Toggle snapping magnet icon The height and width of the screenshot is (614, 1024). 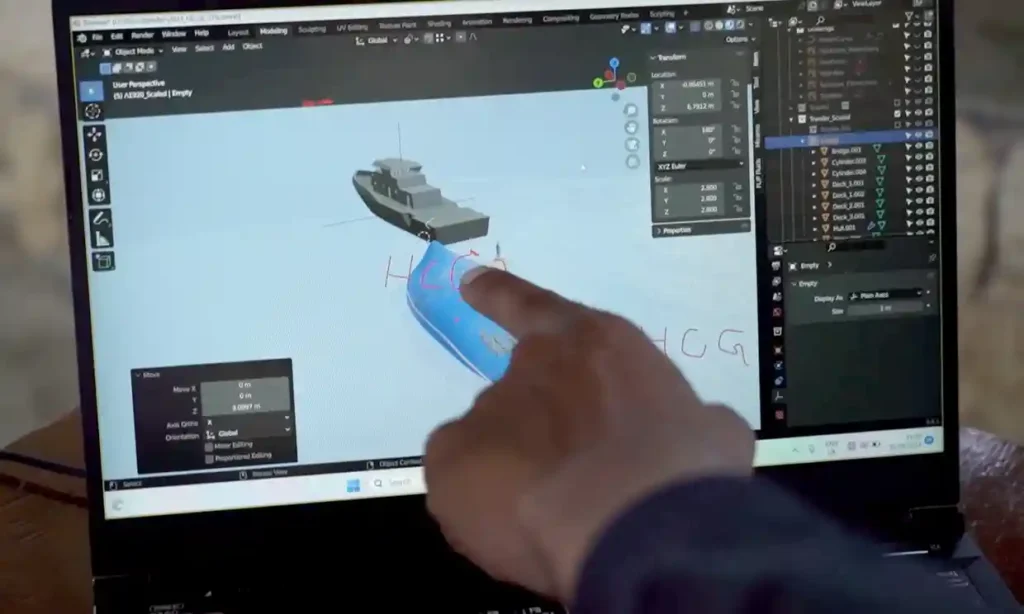click(428, 39)
